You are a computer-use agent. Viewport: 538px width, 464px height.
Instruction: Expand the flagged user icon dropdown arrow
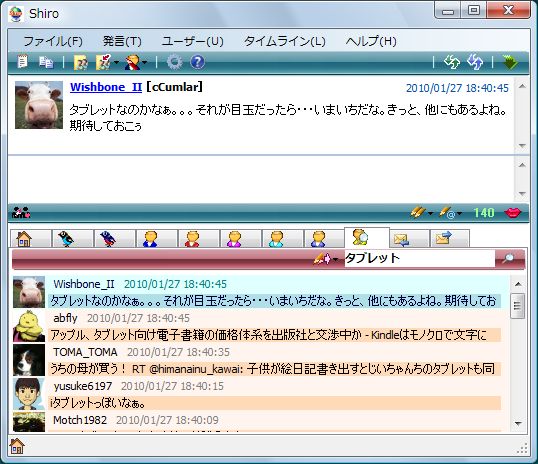click(144, 62)
